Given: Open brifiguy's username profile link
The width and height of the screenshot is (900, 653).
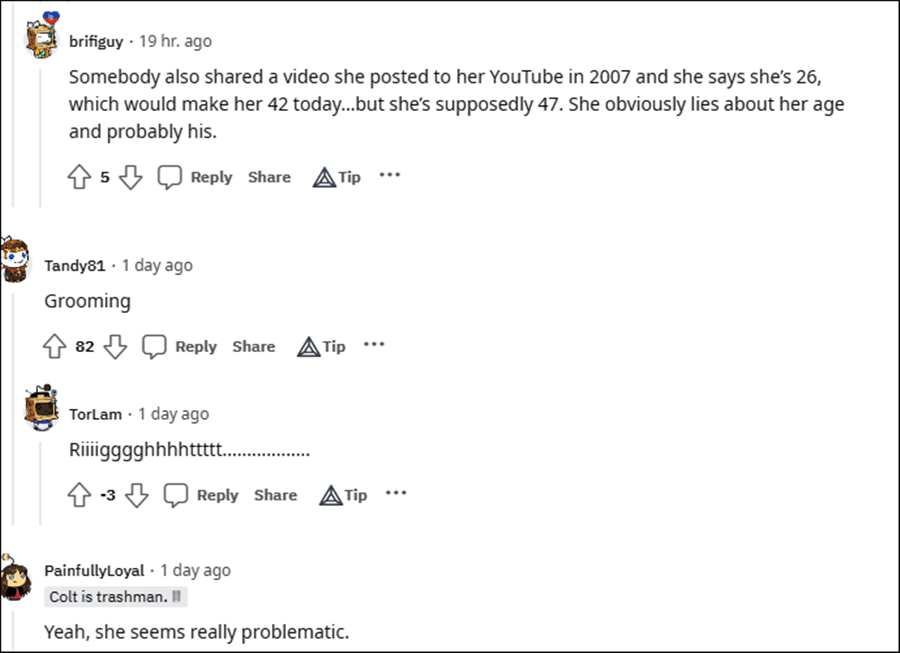Looking at the screenshot, I should pos(97,41).
